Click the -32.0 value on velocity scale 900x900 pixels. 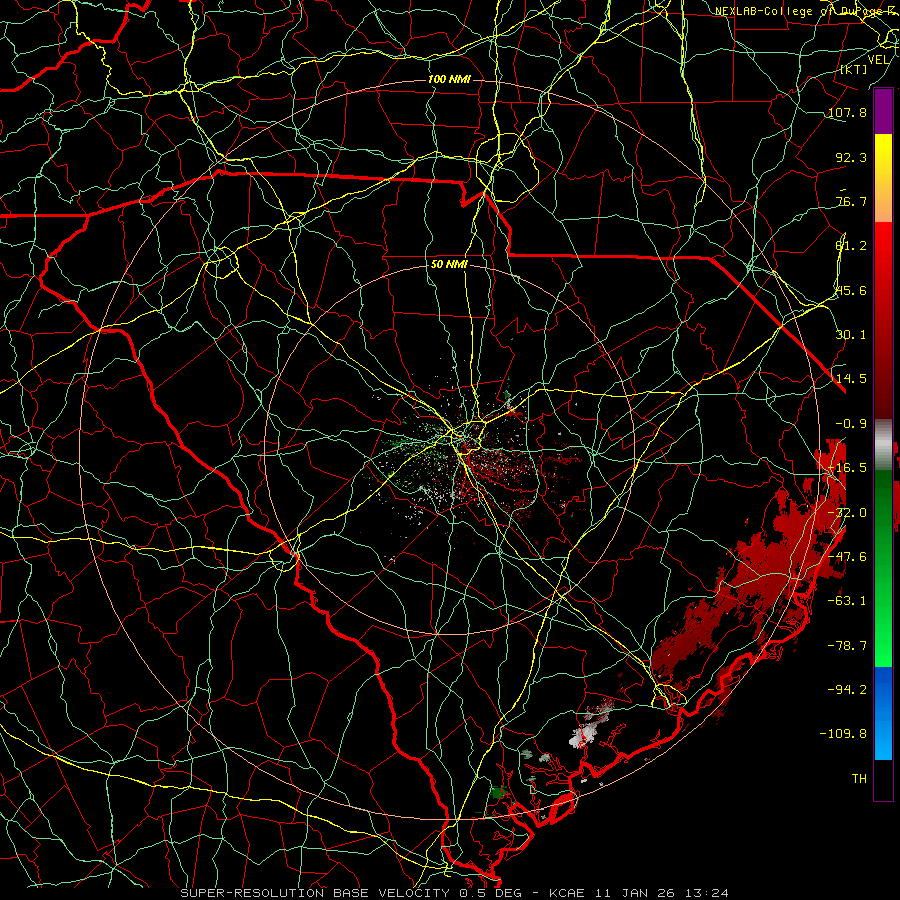tap(847, 513)
